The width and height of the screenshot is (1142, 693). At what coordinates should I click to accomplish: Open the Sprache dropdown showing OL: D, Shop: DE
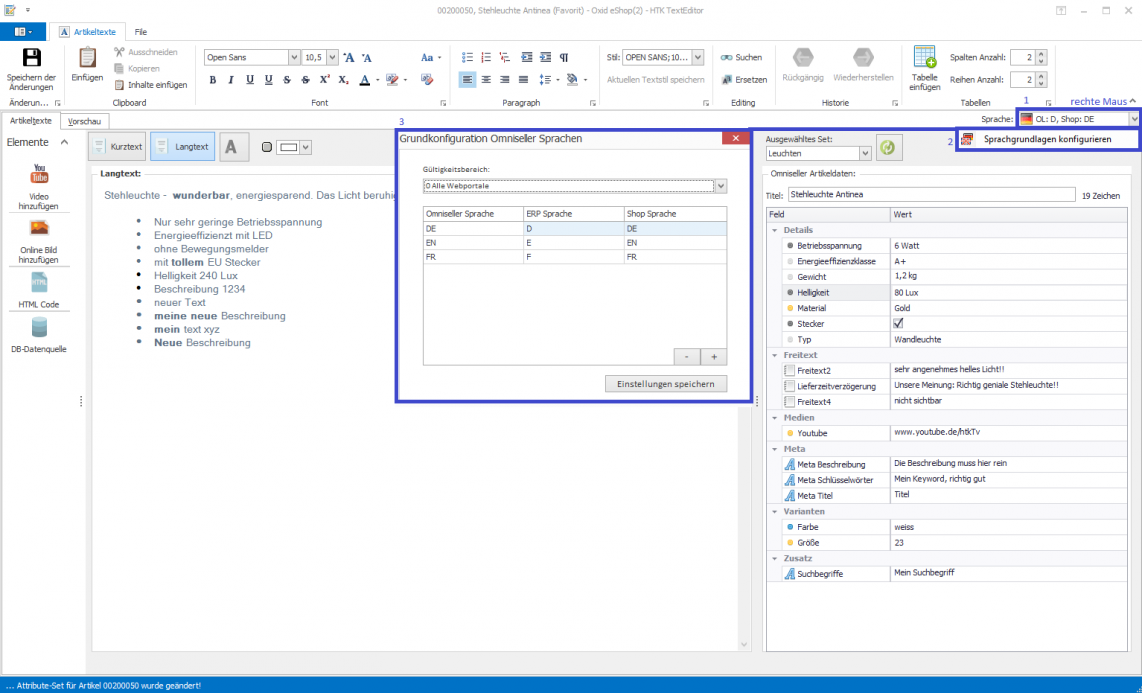[1135, 118]
